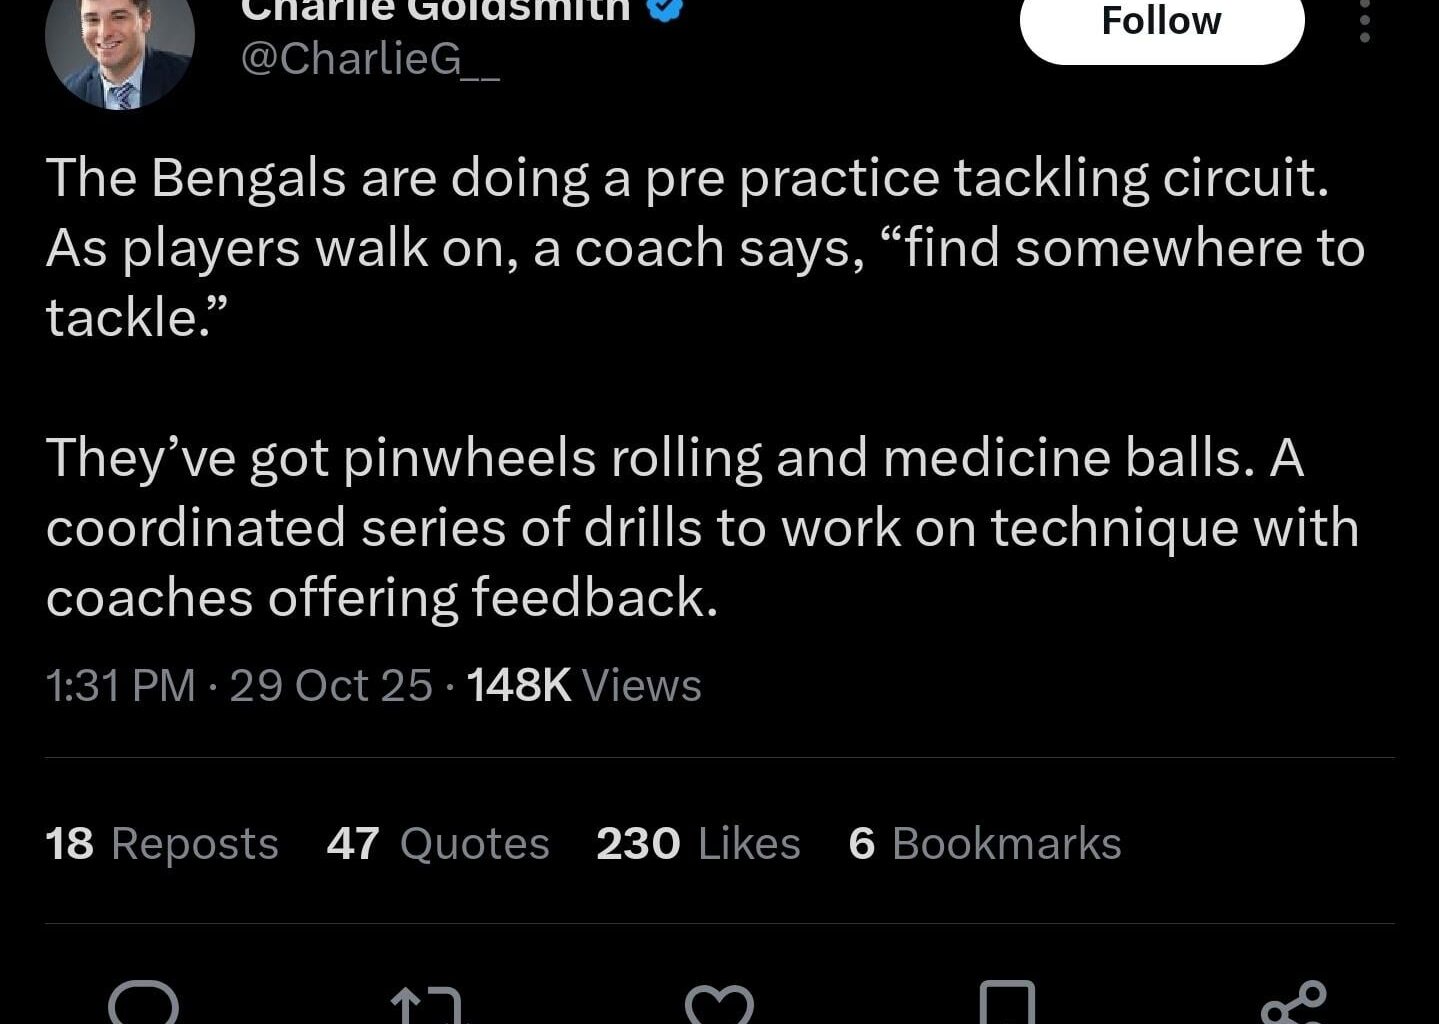Open the share icon menu
1439x1024 pixels.
[1294, 1003]
